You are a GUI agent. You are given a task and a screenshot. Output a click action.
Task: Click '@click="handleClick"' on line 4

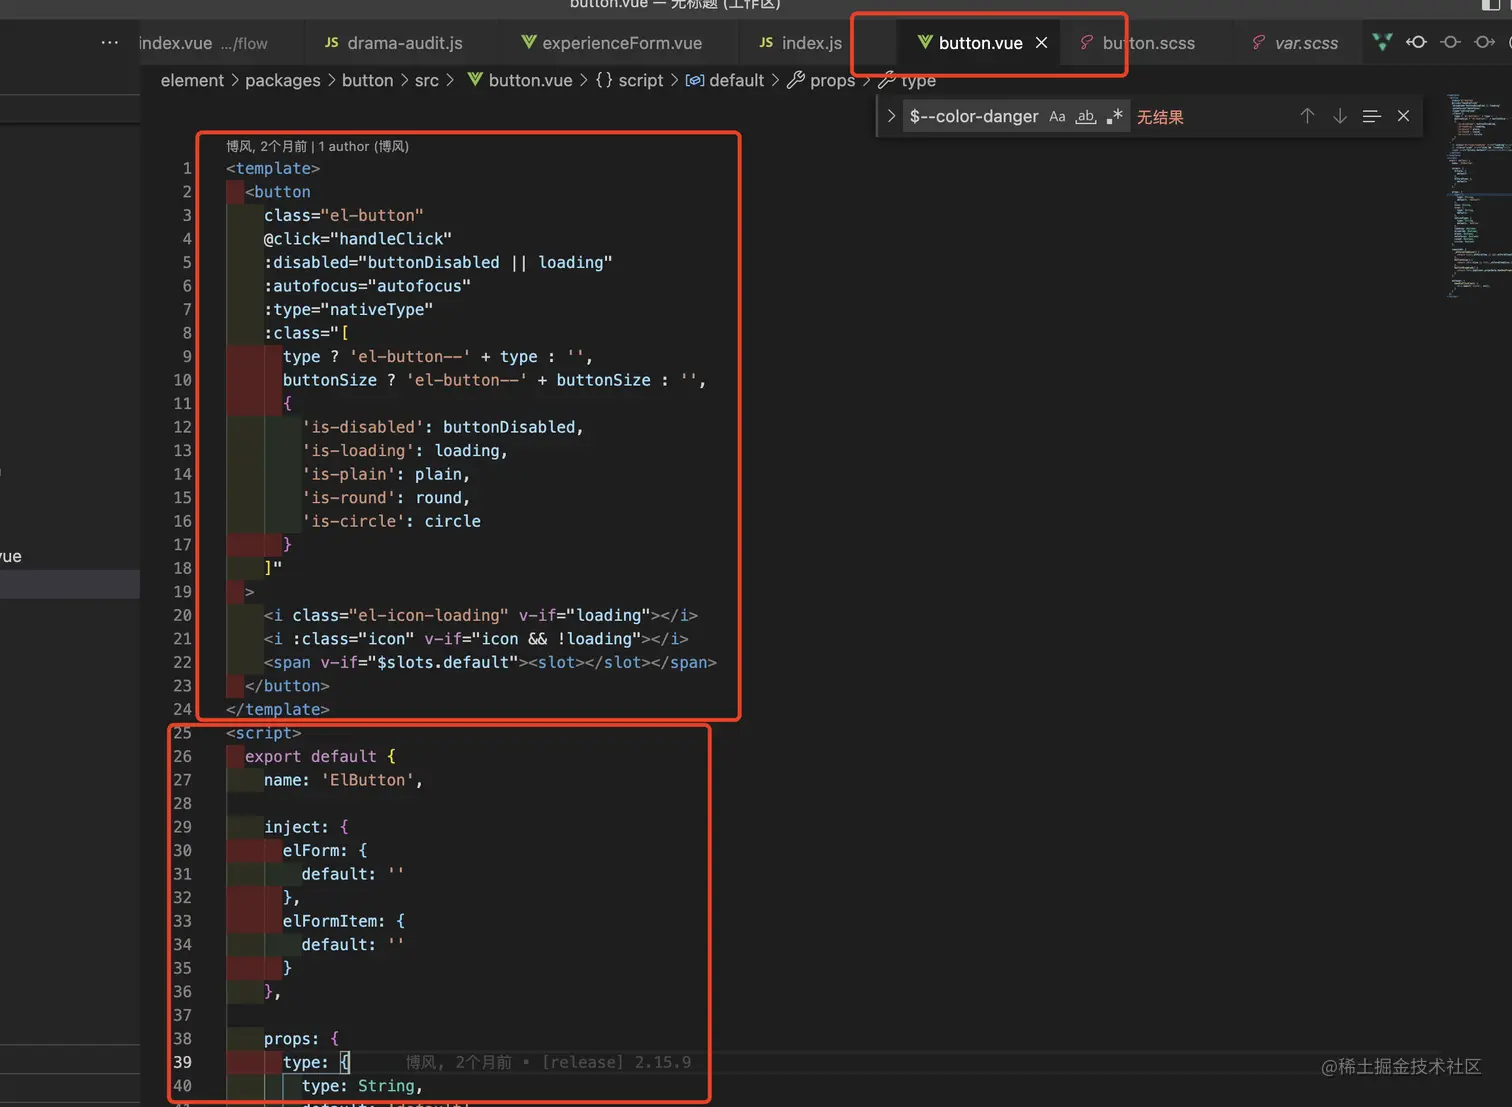358,239
